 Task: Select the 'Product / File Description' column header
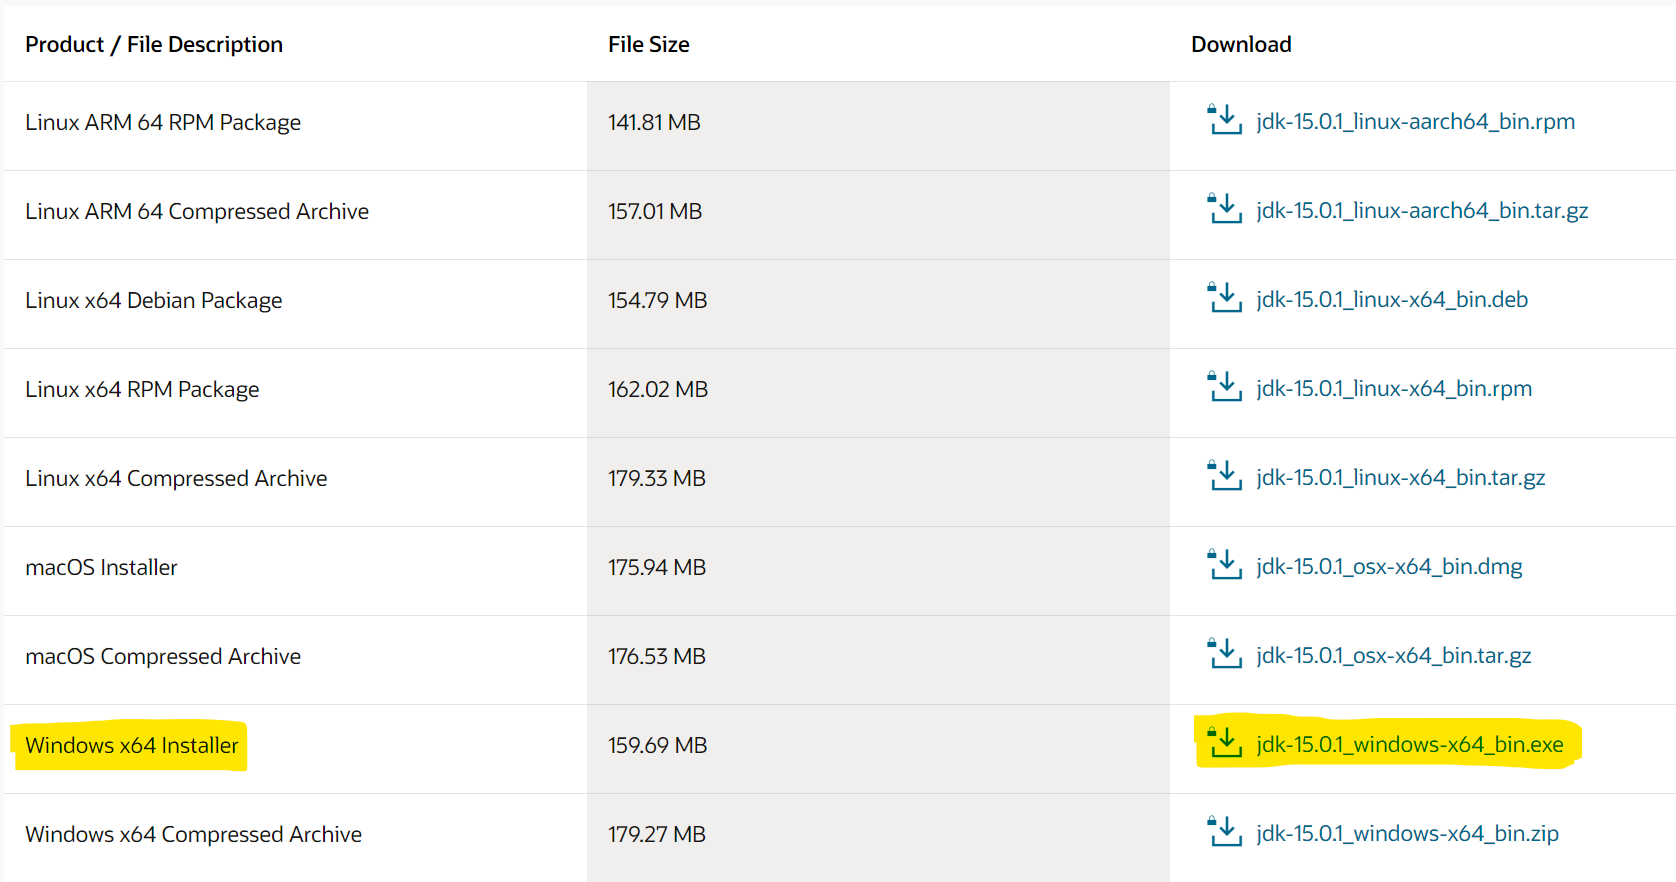[x=154, y=45]
